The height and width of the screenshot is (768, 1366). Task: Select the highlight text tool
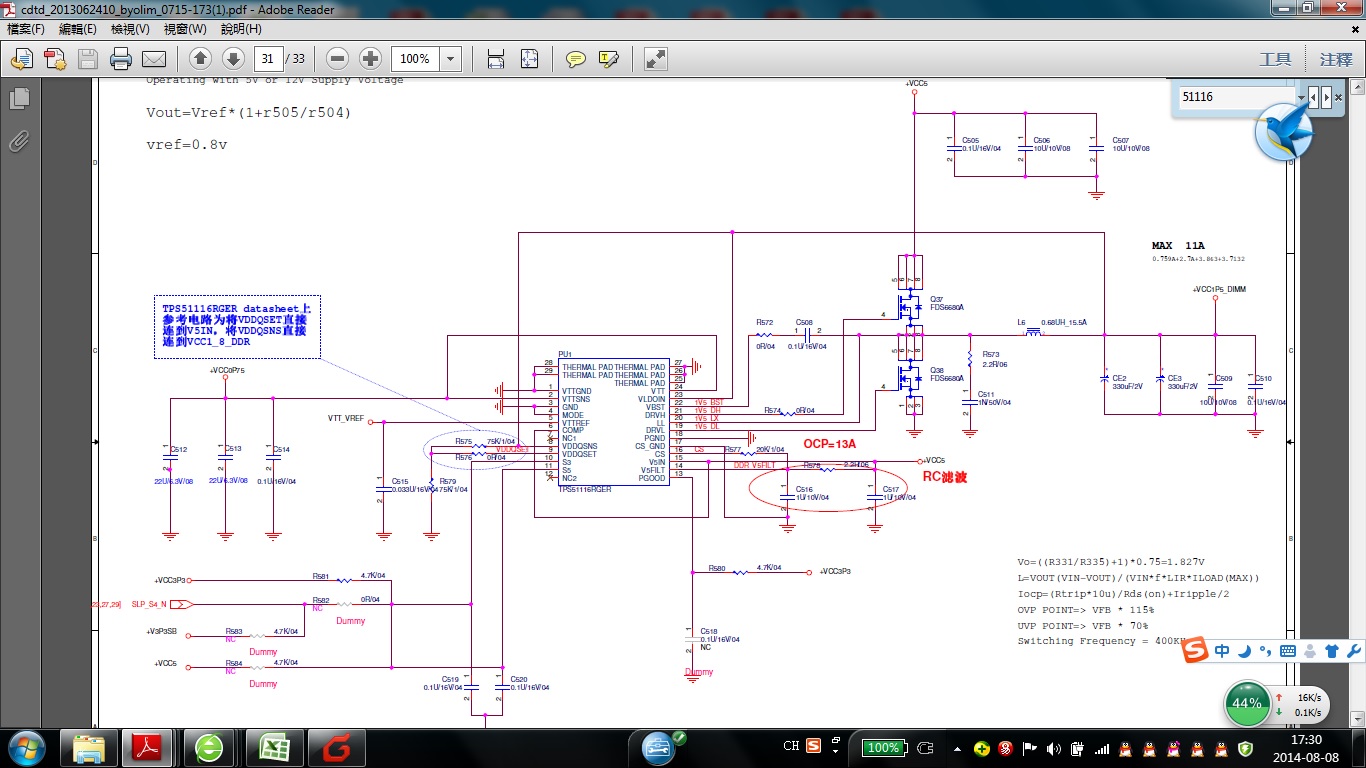pos(608,59)
